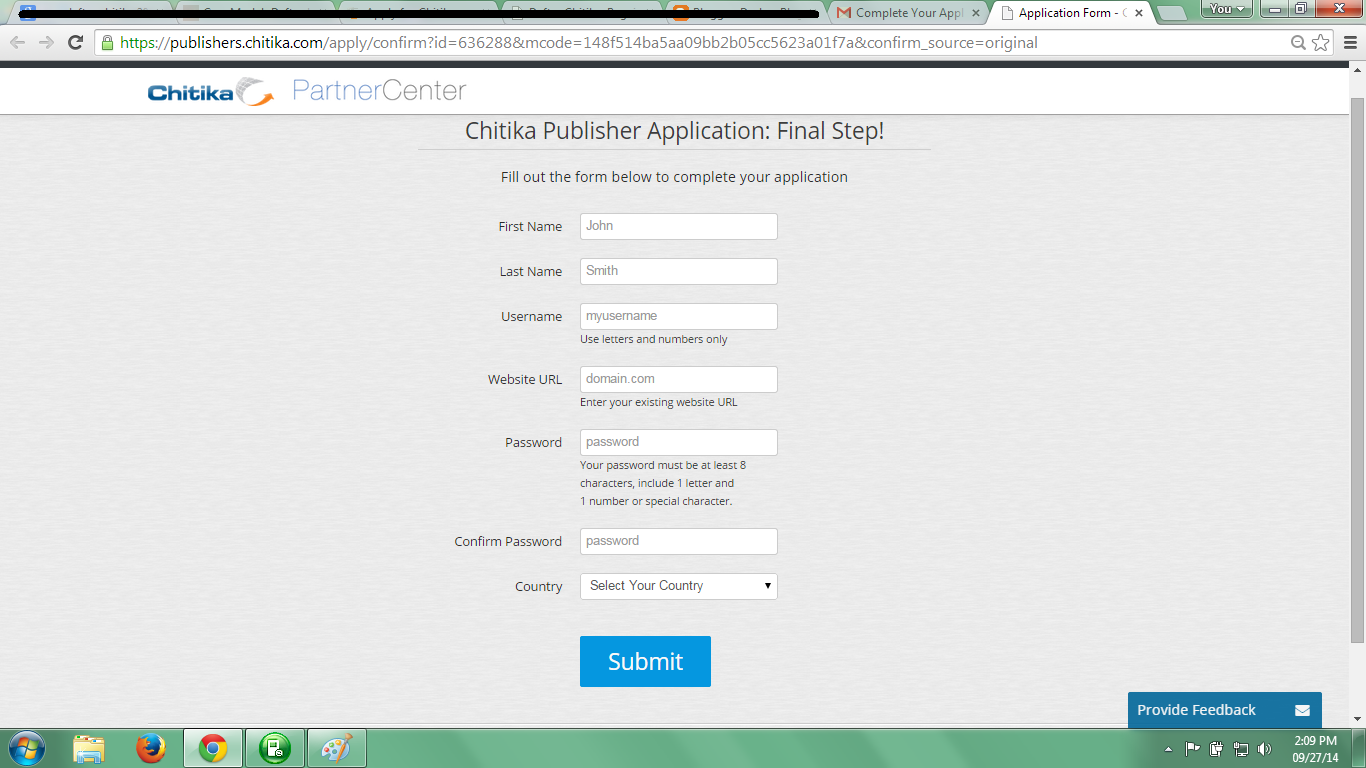Submit the publisher application form
Image resolution: width=1366 pixels, height=768 pixels.
pyautogui.click(x=645, y=661)
